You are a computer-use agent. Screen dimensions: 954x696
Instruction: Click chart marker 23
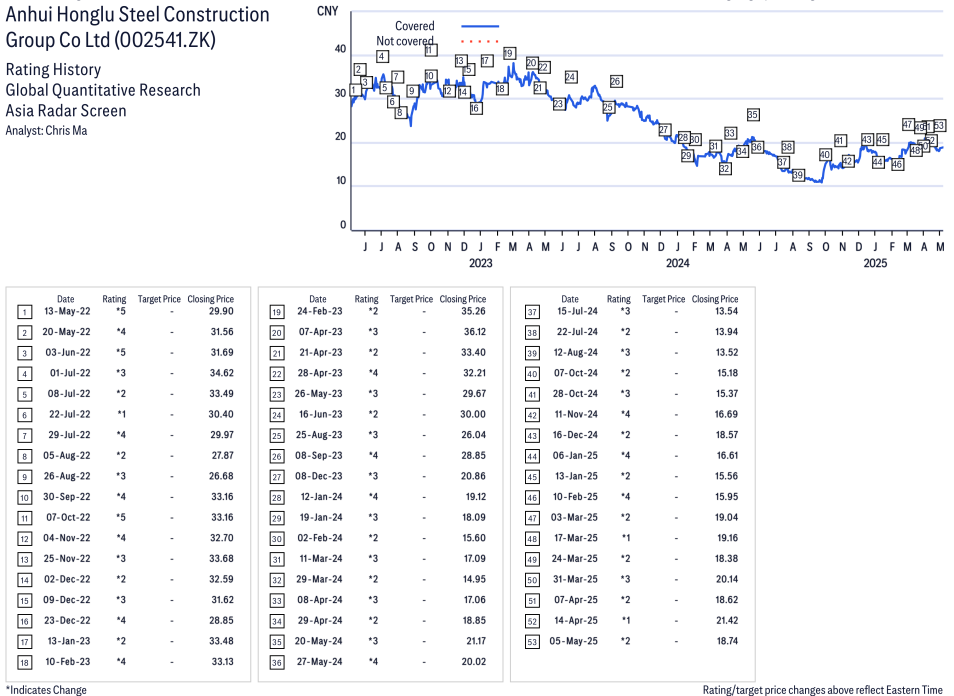pos(559,104)
